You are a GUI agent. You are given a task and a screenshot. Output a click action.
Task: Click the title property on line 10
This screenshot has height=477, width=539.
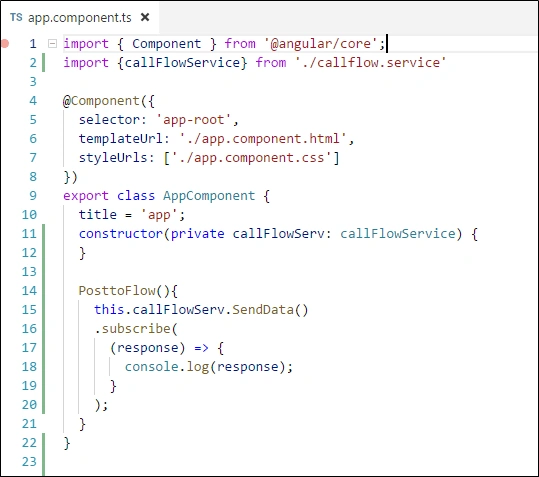coord(98,215)
